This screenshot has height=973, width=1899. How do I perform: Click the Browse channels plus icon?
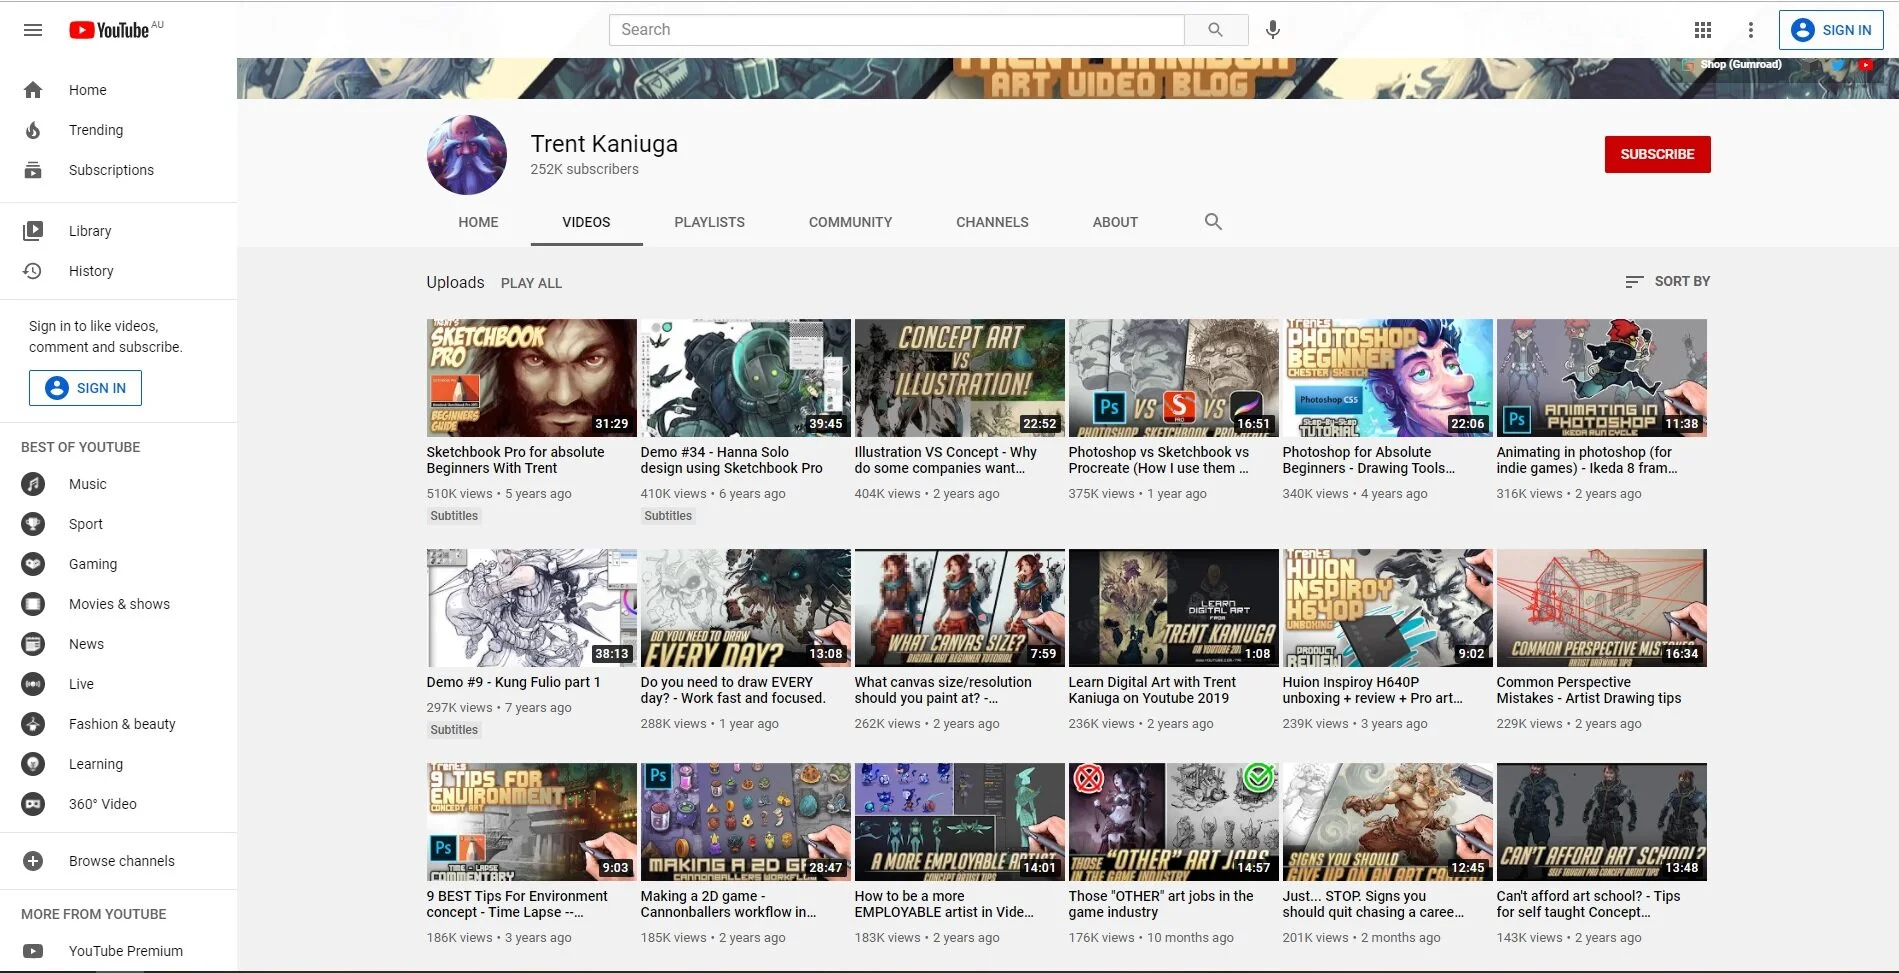click(x=33, y=861)
